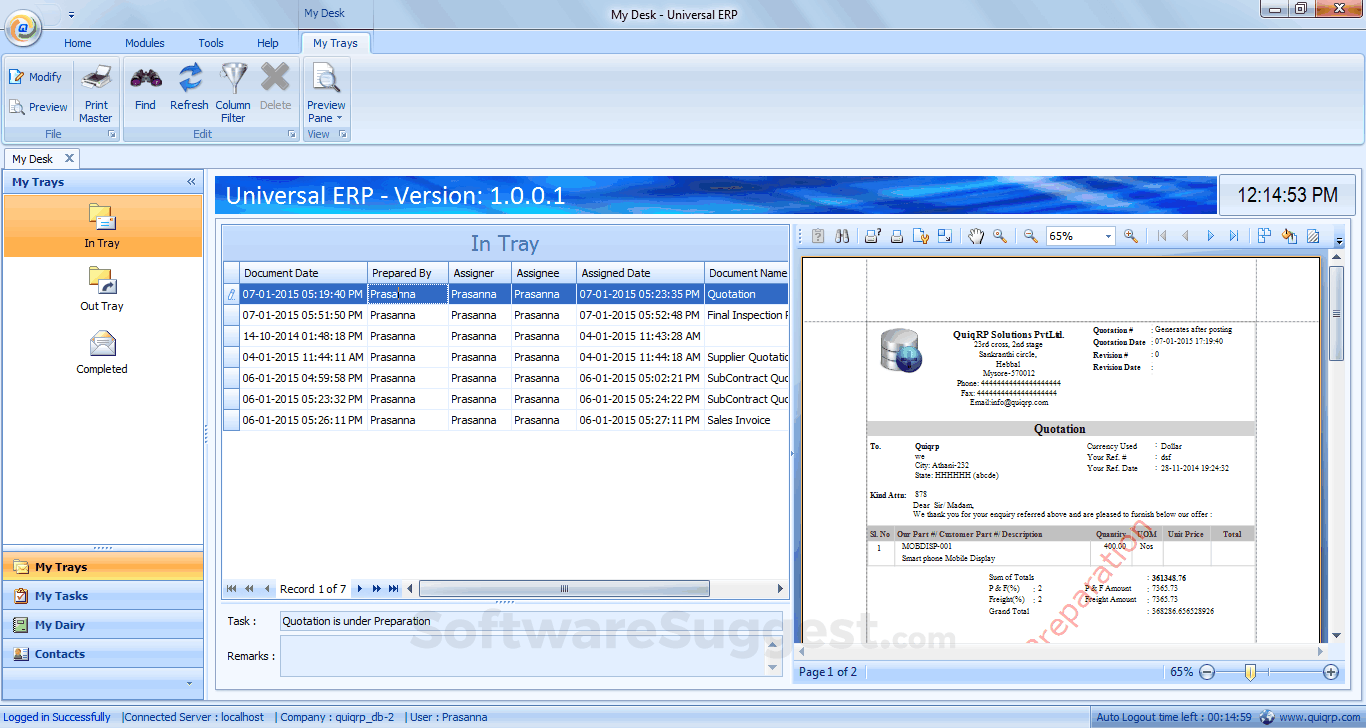The height and width of the screenshot is (728, 1366).
Task: Close the My Desk document tab
Action: click(69, 158)
